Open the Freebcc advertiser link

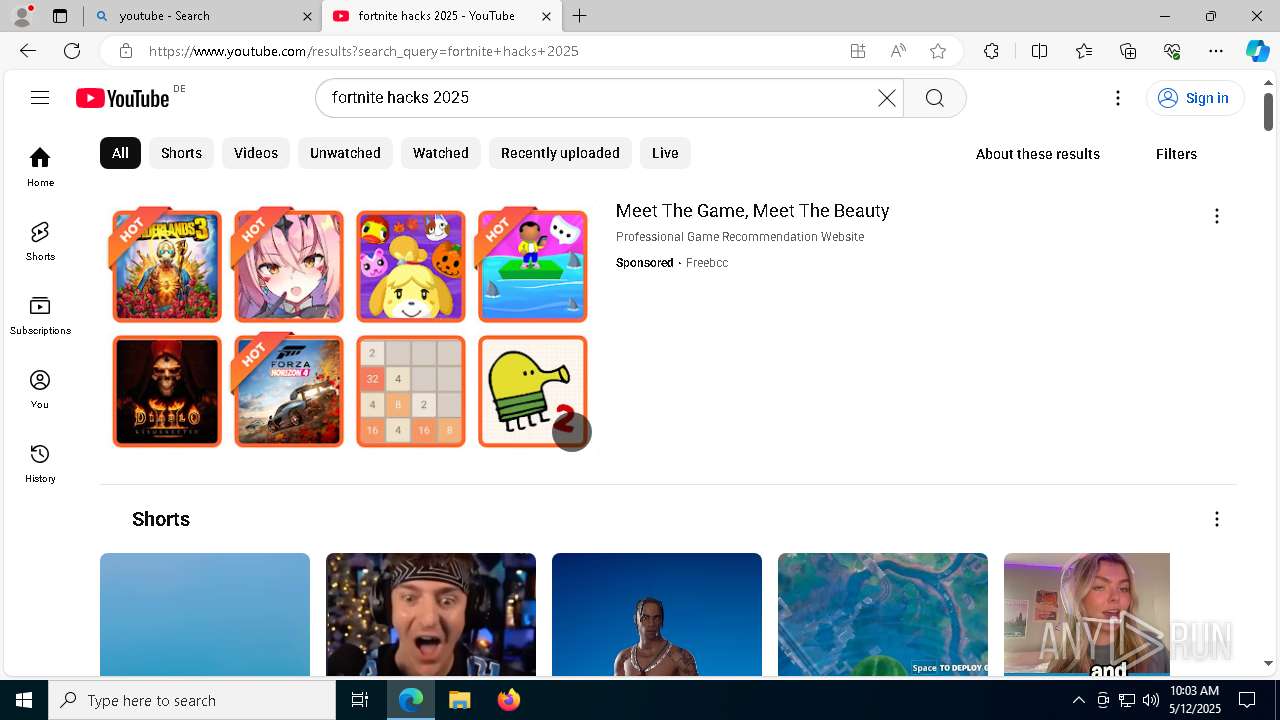(707, 263)
